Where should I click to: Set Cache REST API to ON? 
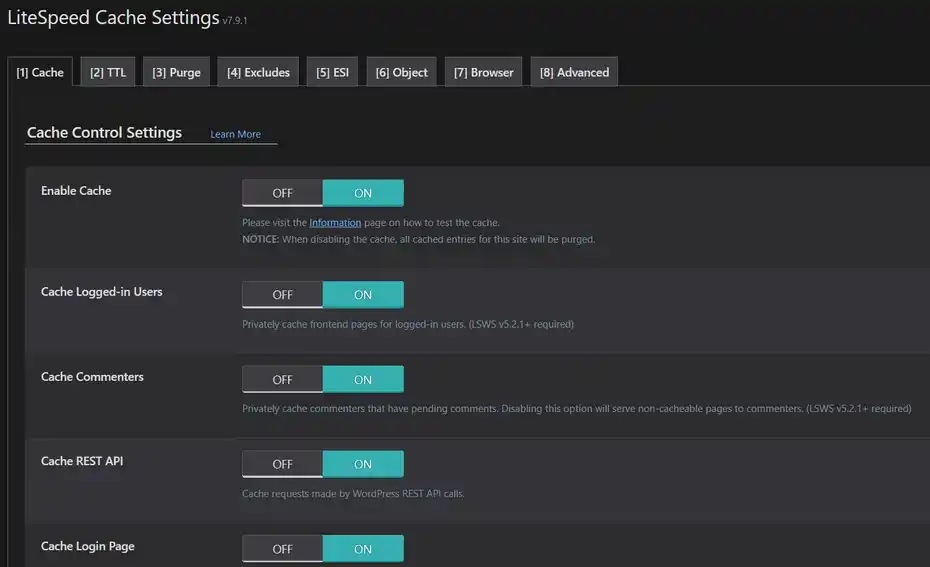click(x=363, y=464)
